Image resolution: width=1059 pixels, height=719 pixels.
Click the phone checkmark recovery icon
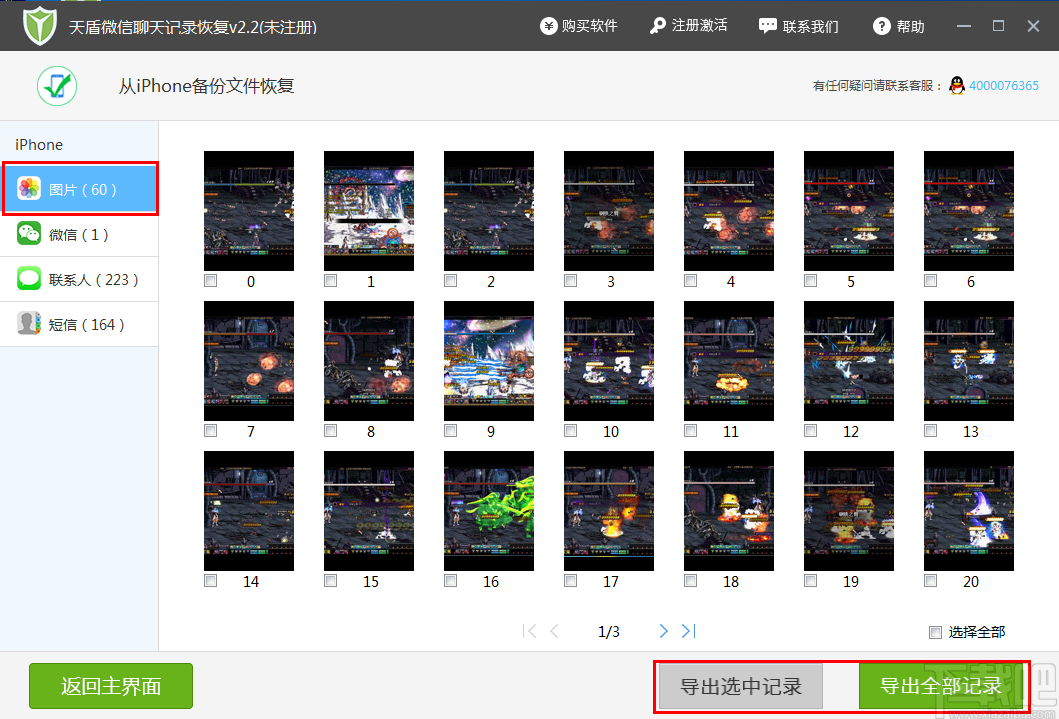tap(57, 86)
